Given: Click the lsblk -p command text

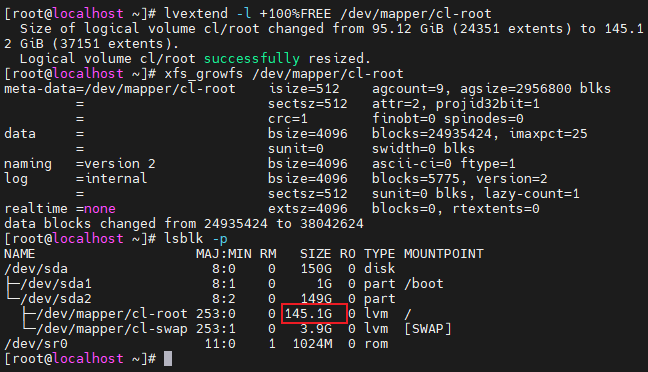Looking at the screenshot, I should (196, 238).
